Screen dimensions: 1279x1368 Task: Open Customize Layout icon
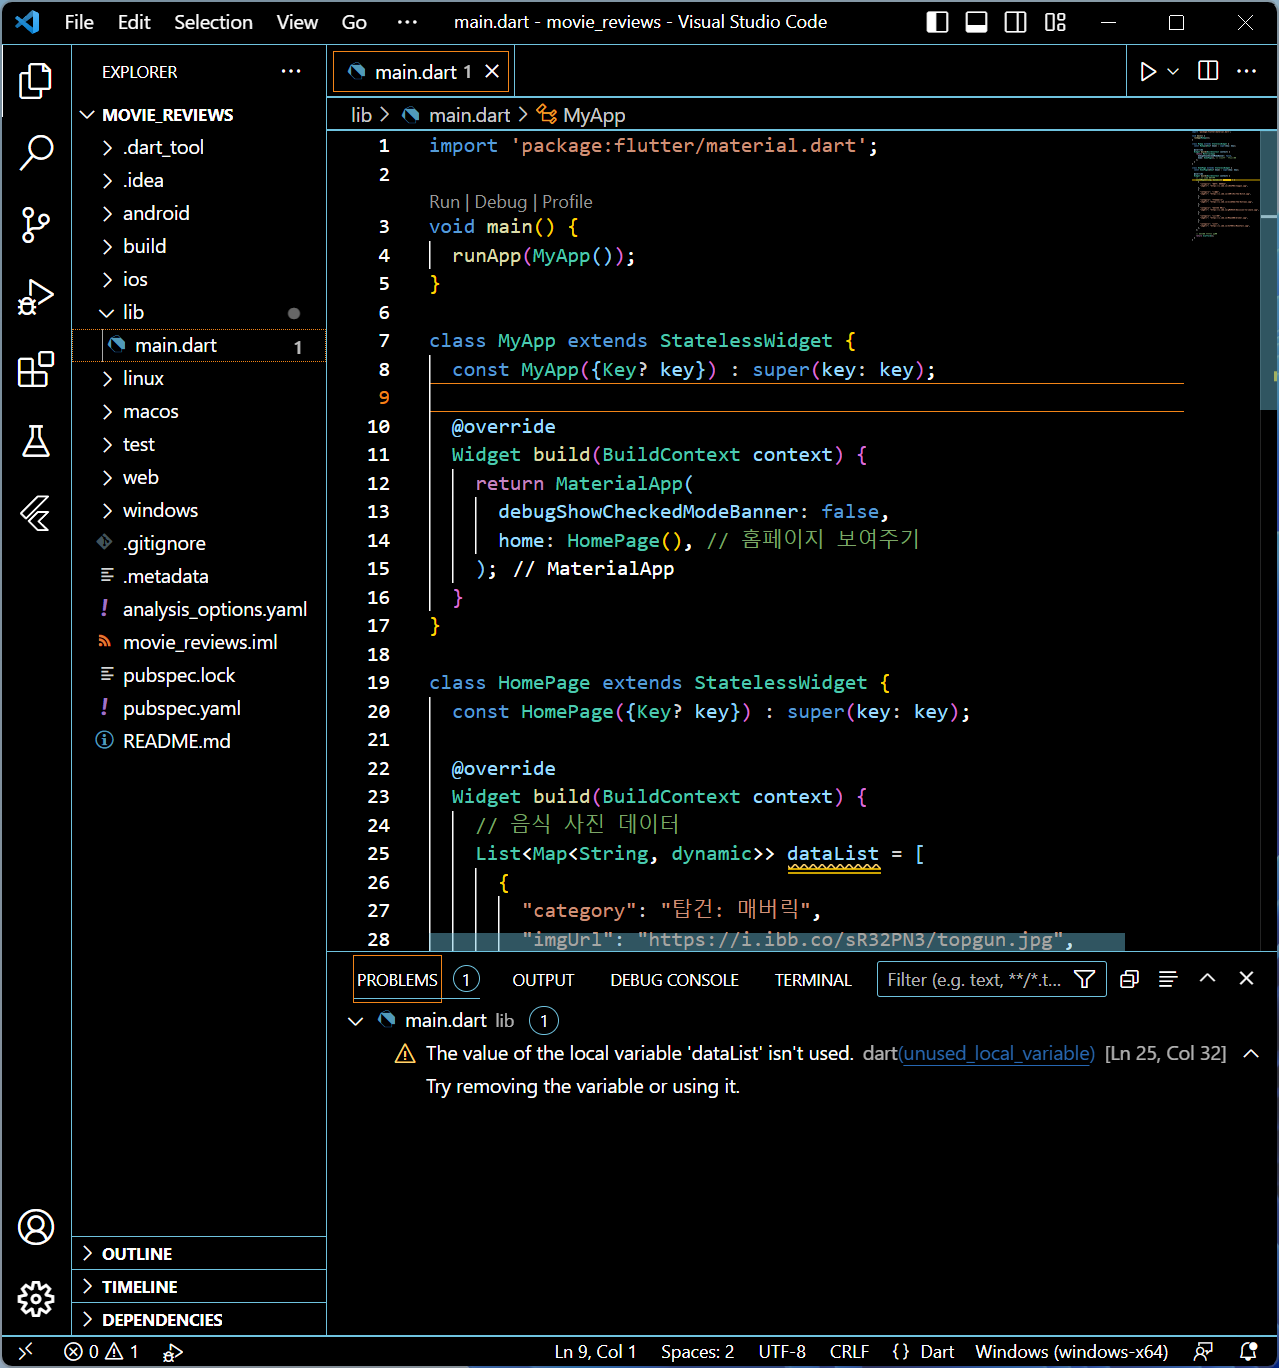pos(1055,22)
